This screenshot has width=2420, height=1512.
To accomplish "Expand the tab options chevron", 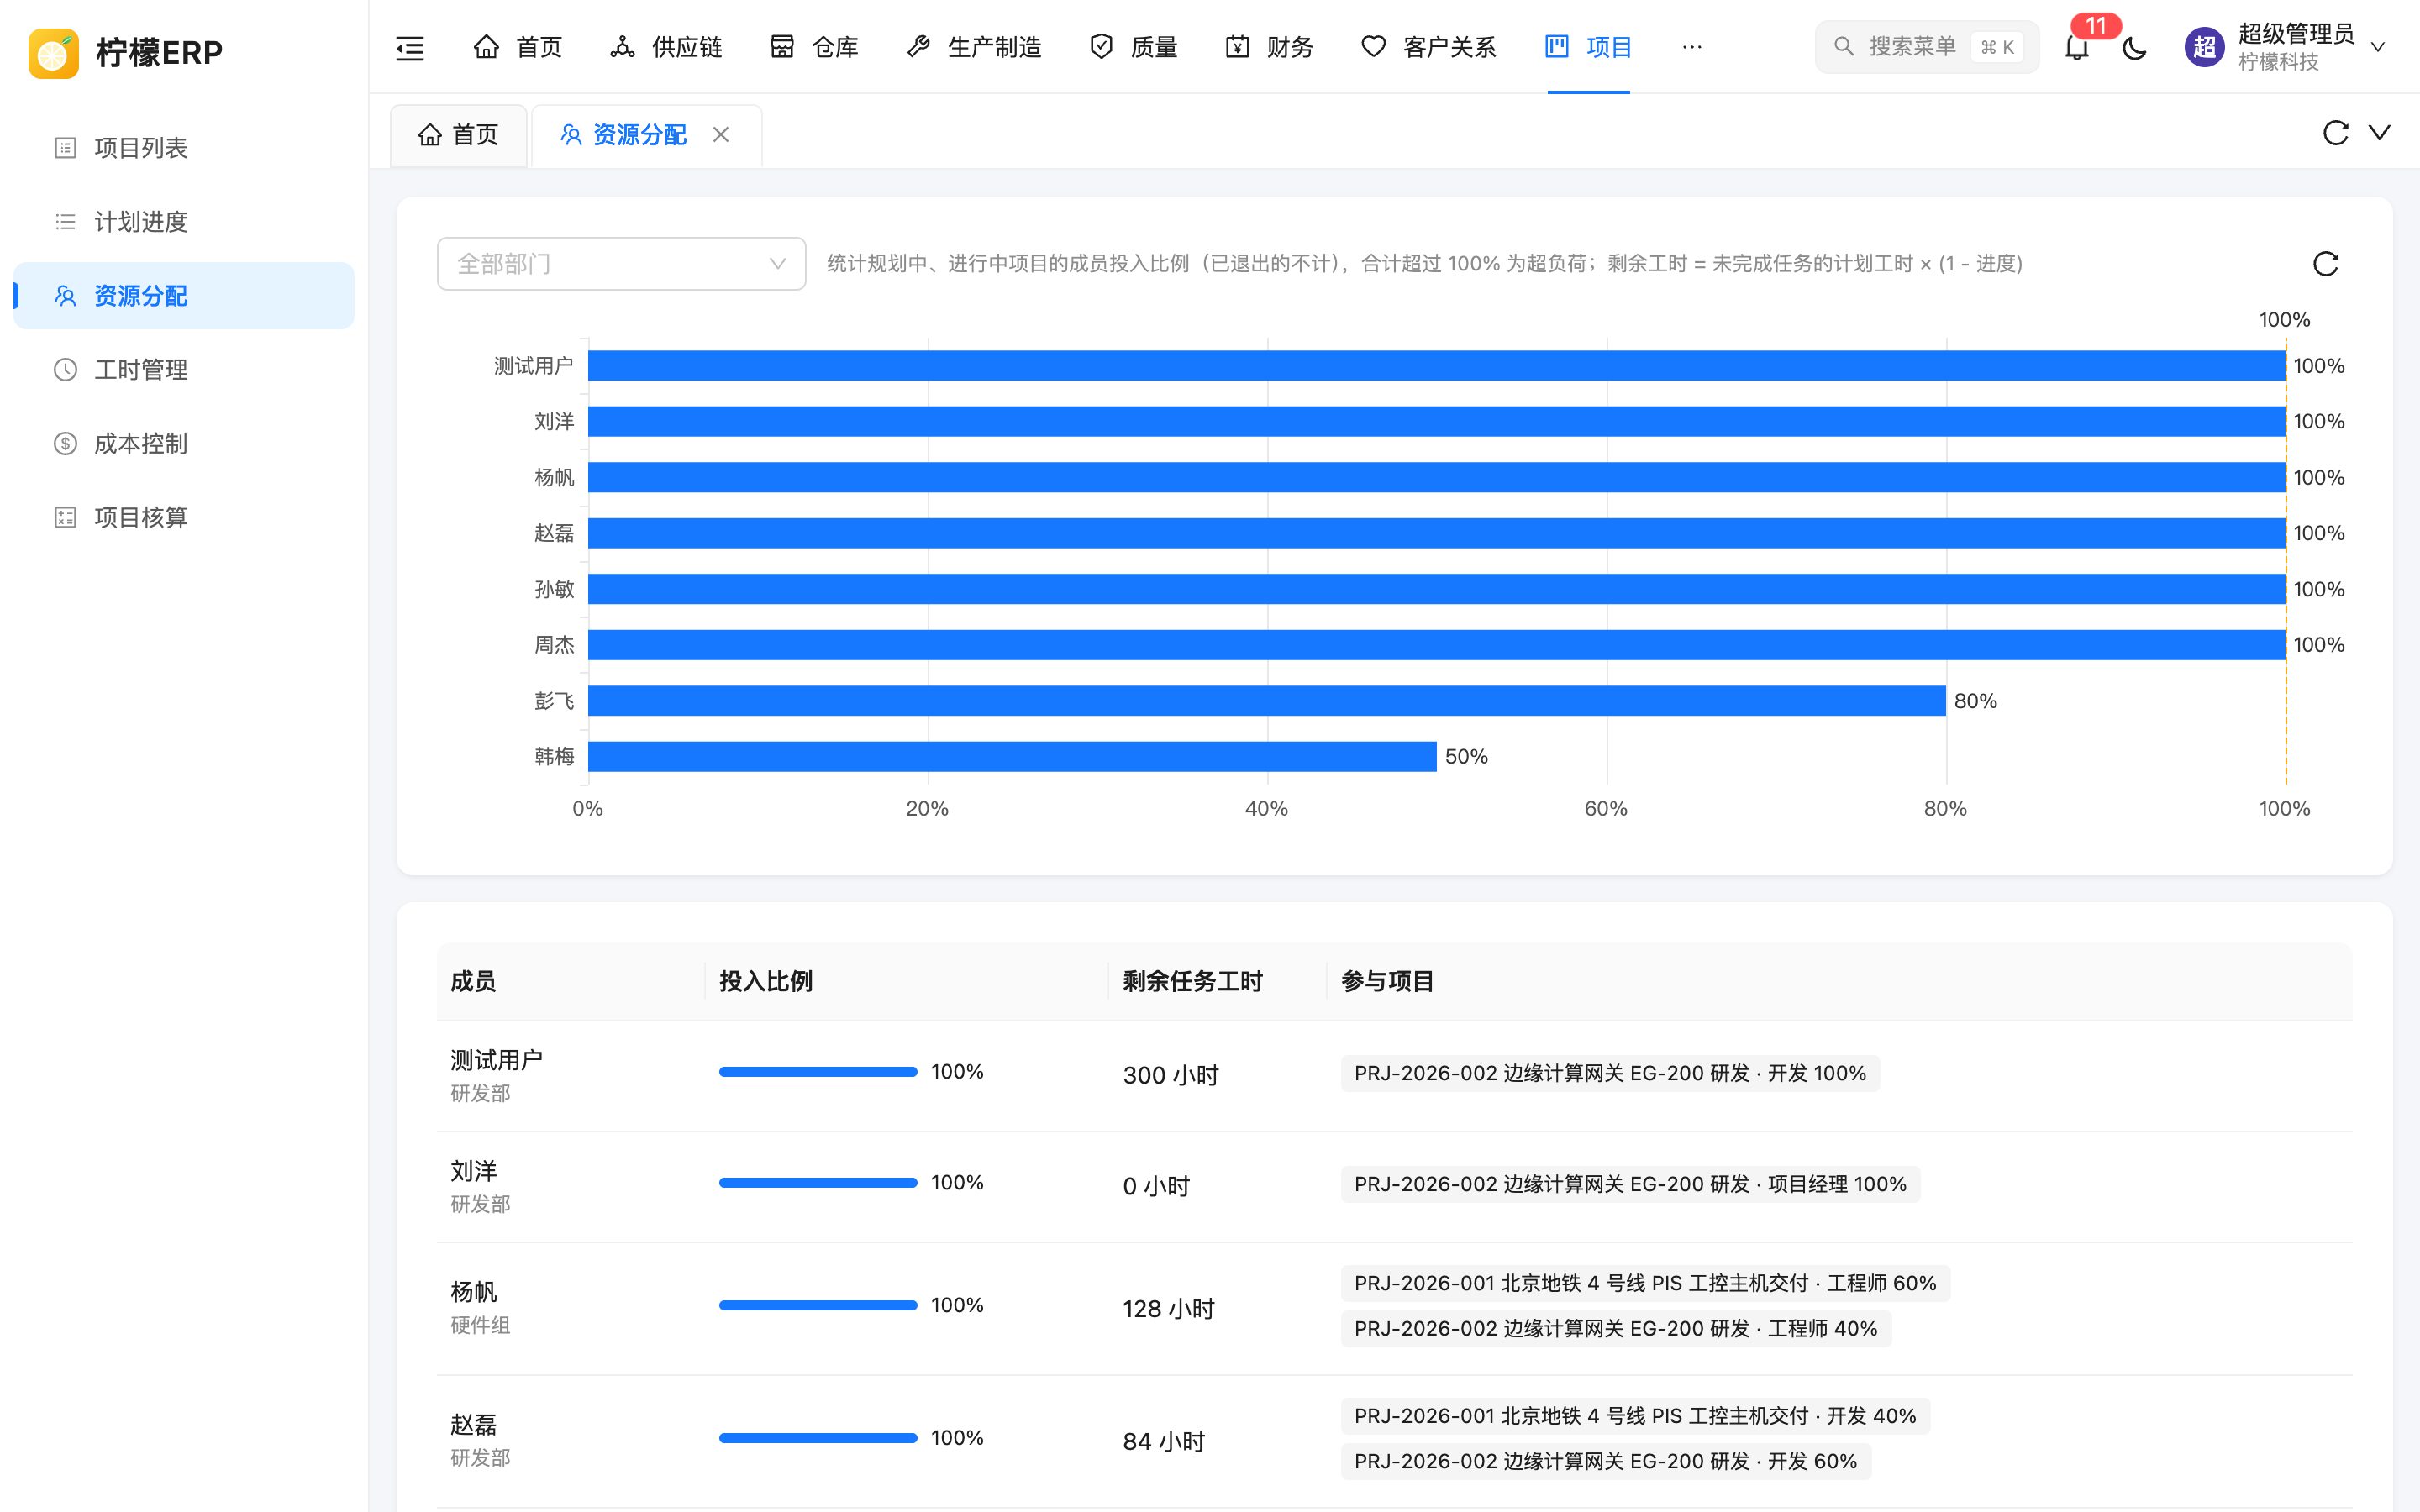I will point(2379,133).
